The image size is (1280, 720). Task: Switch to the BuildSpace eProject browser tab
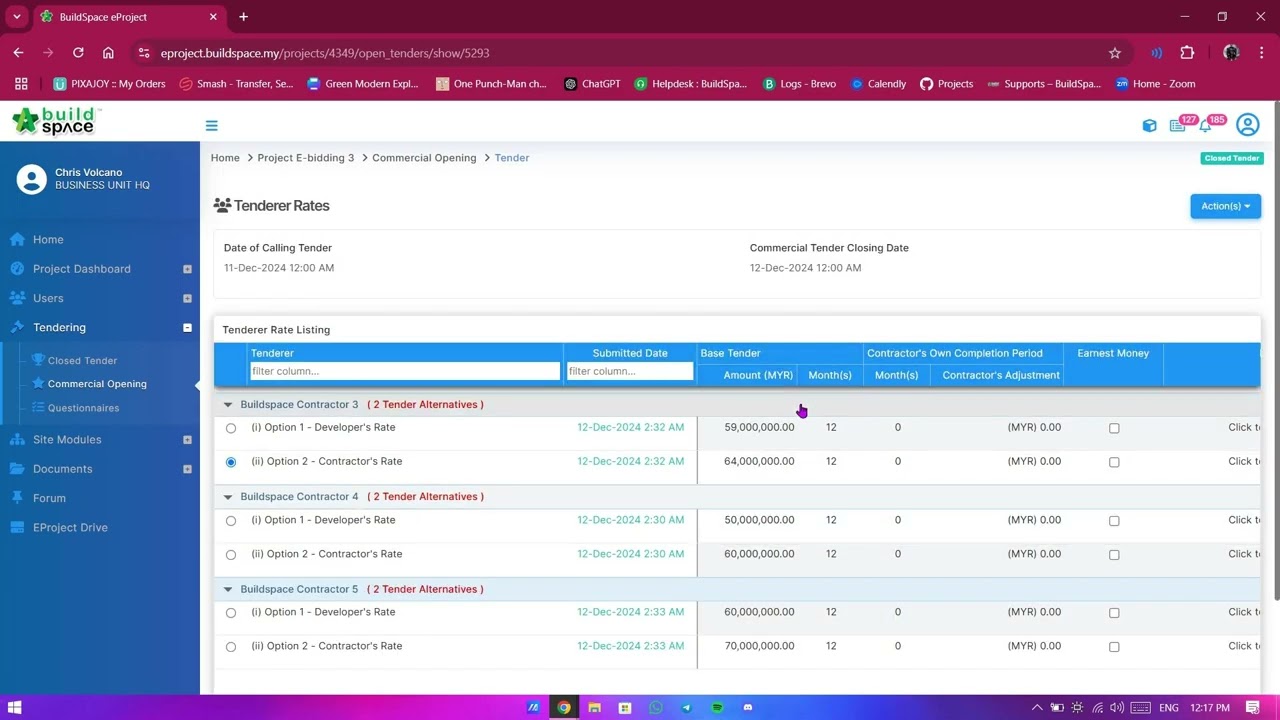click(128, 17)
